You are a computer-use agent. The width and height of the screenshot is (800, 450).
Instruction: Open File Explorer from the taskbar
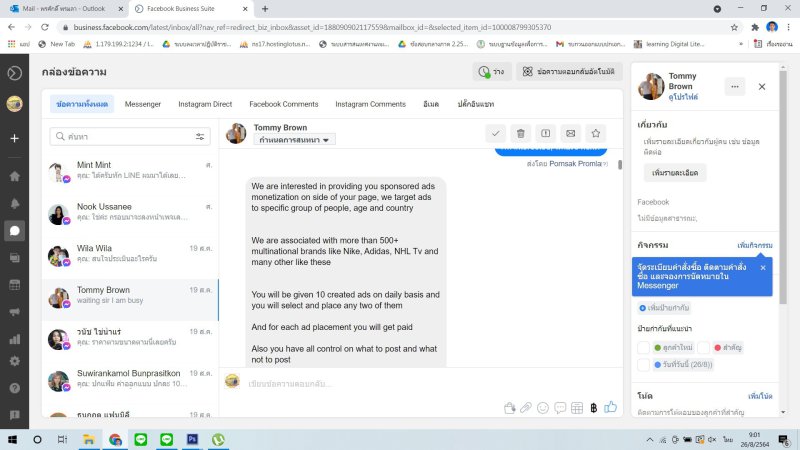(x=89, y=439)
